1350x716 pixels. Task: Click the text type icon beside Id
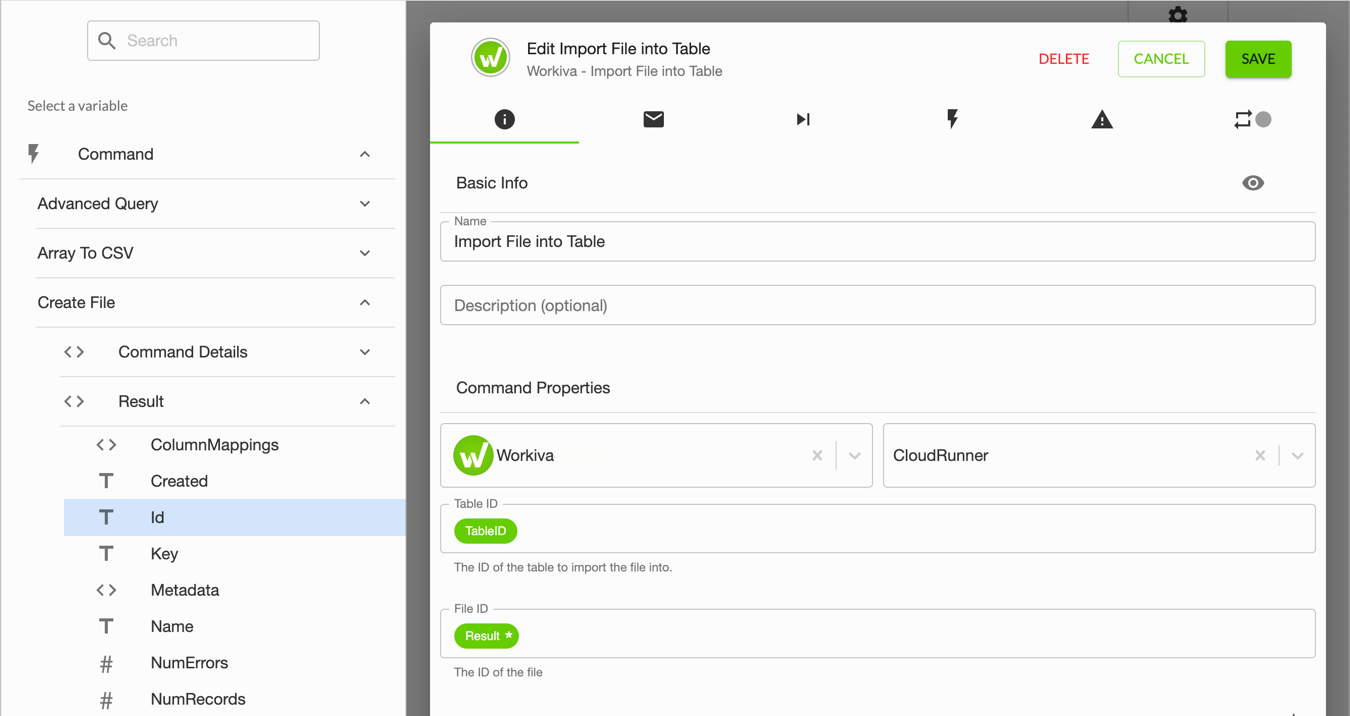point(106,517)
